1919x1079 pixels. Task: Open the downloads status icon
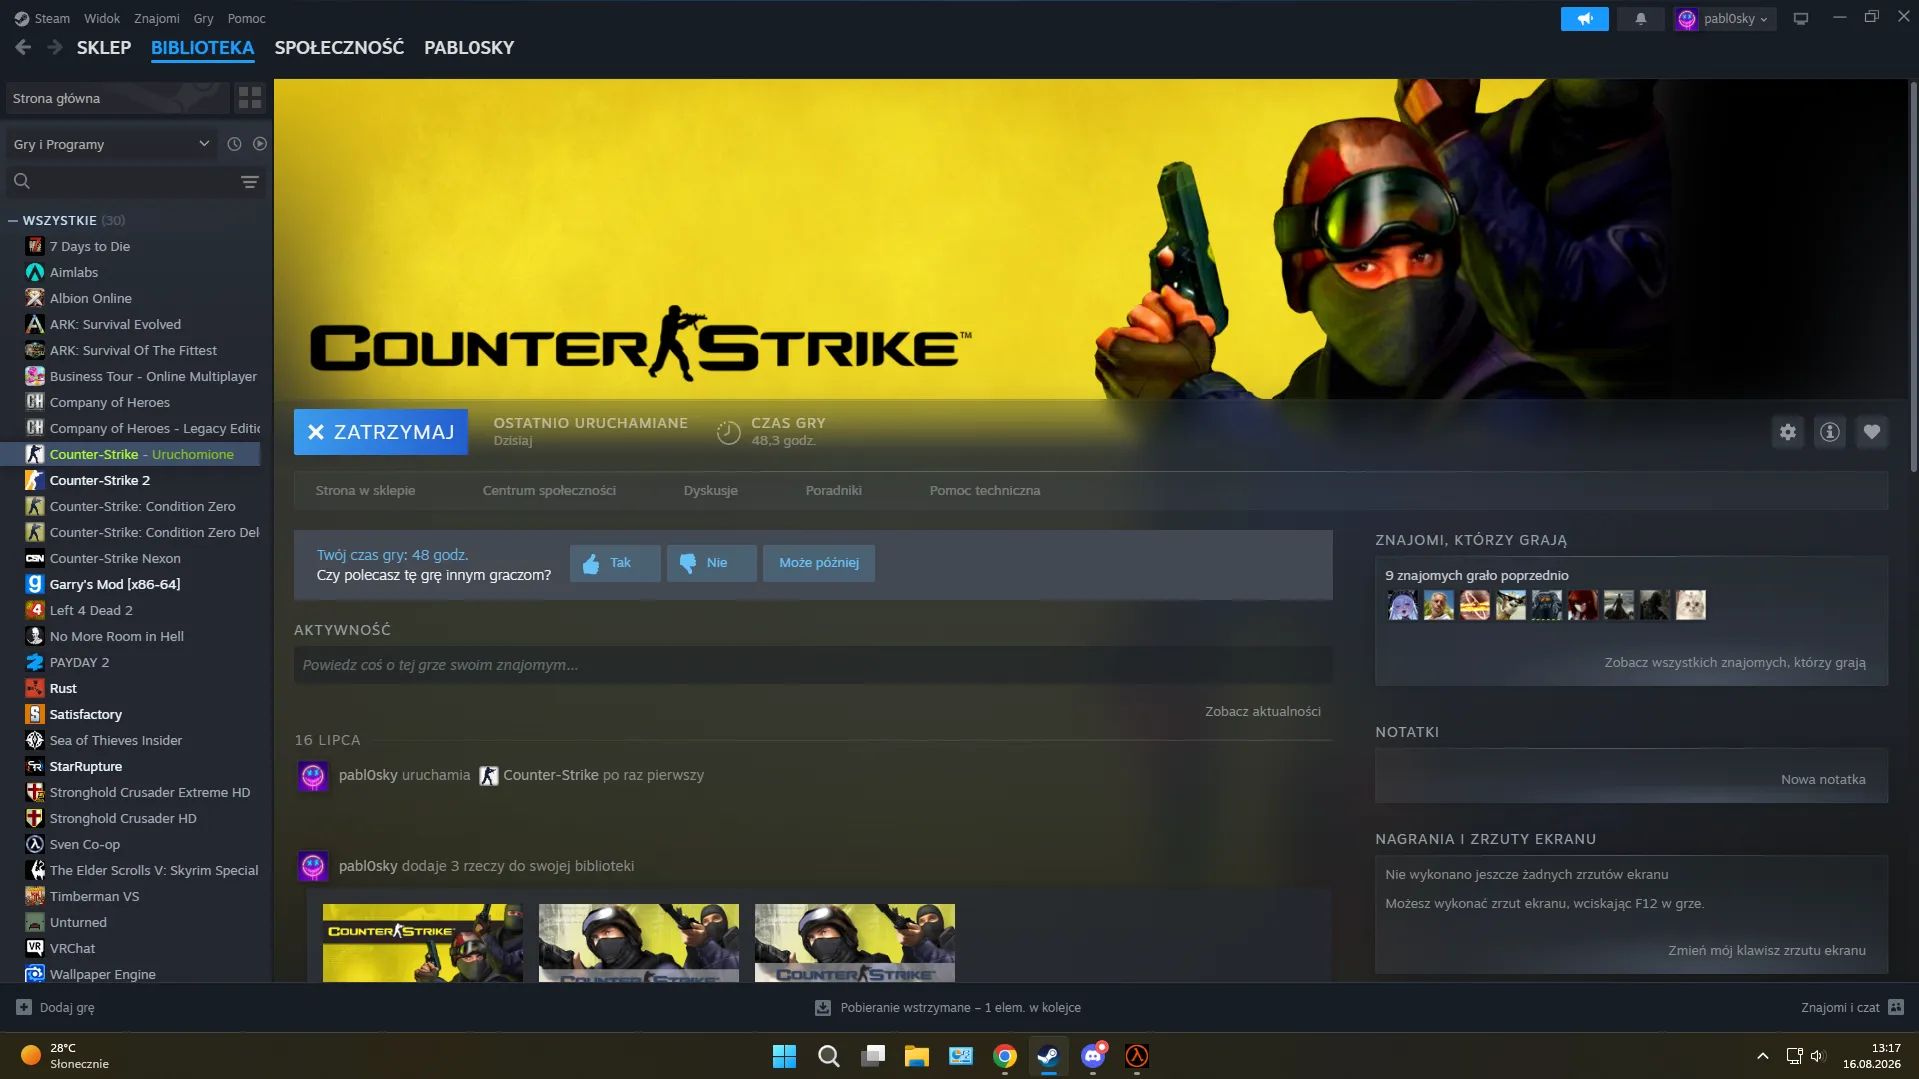click(823, 1008)
